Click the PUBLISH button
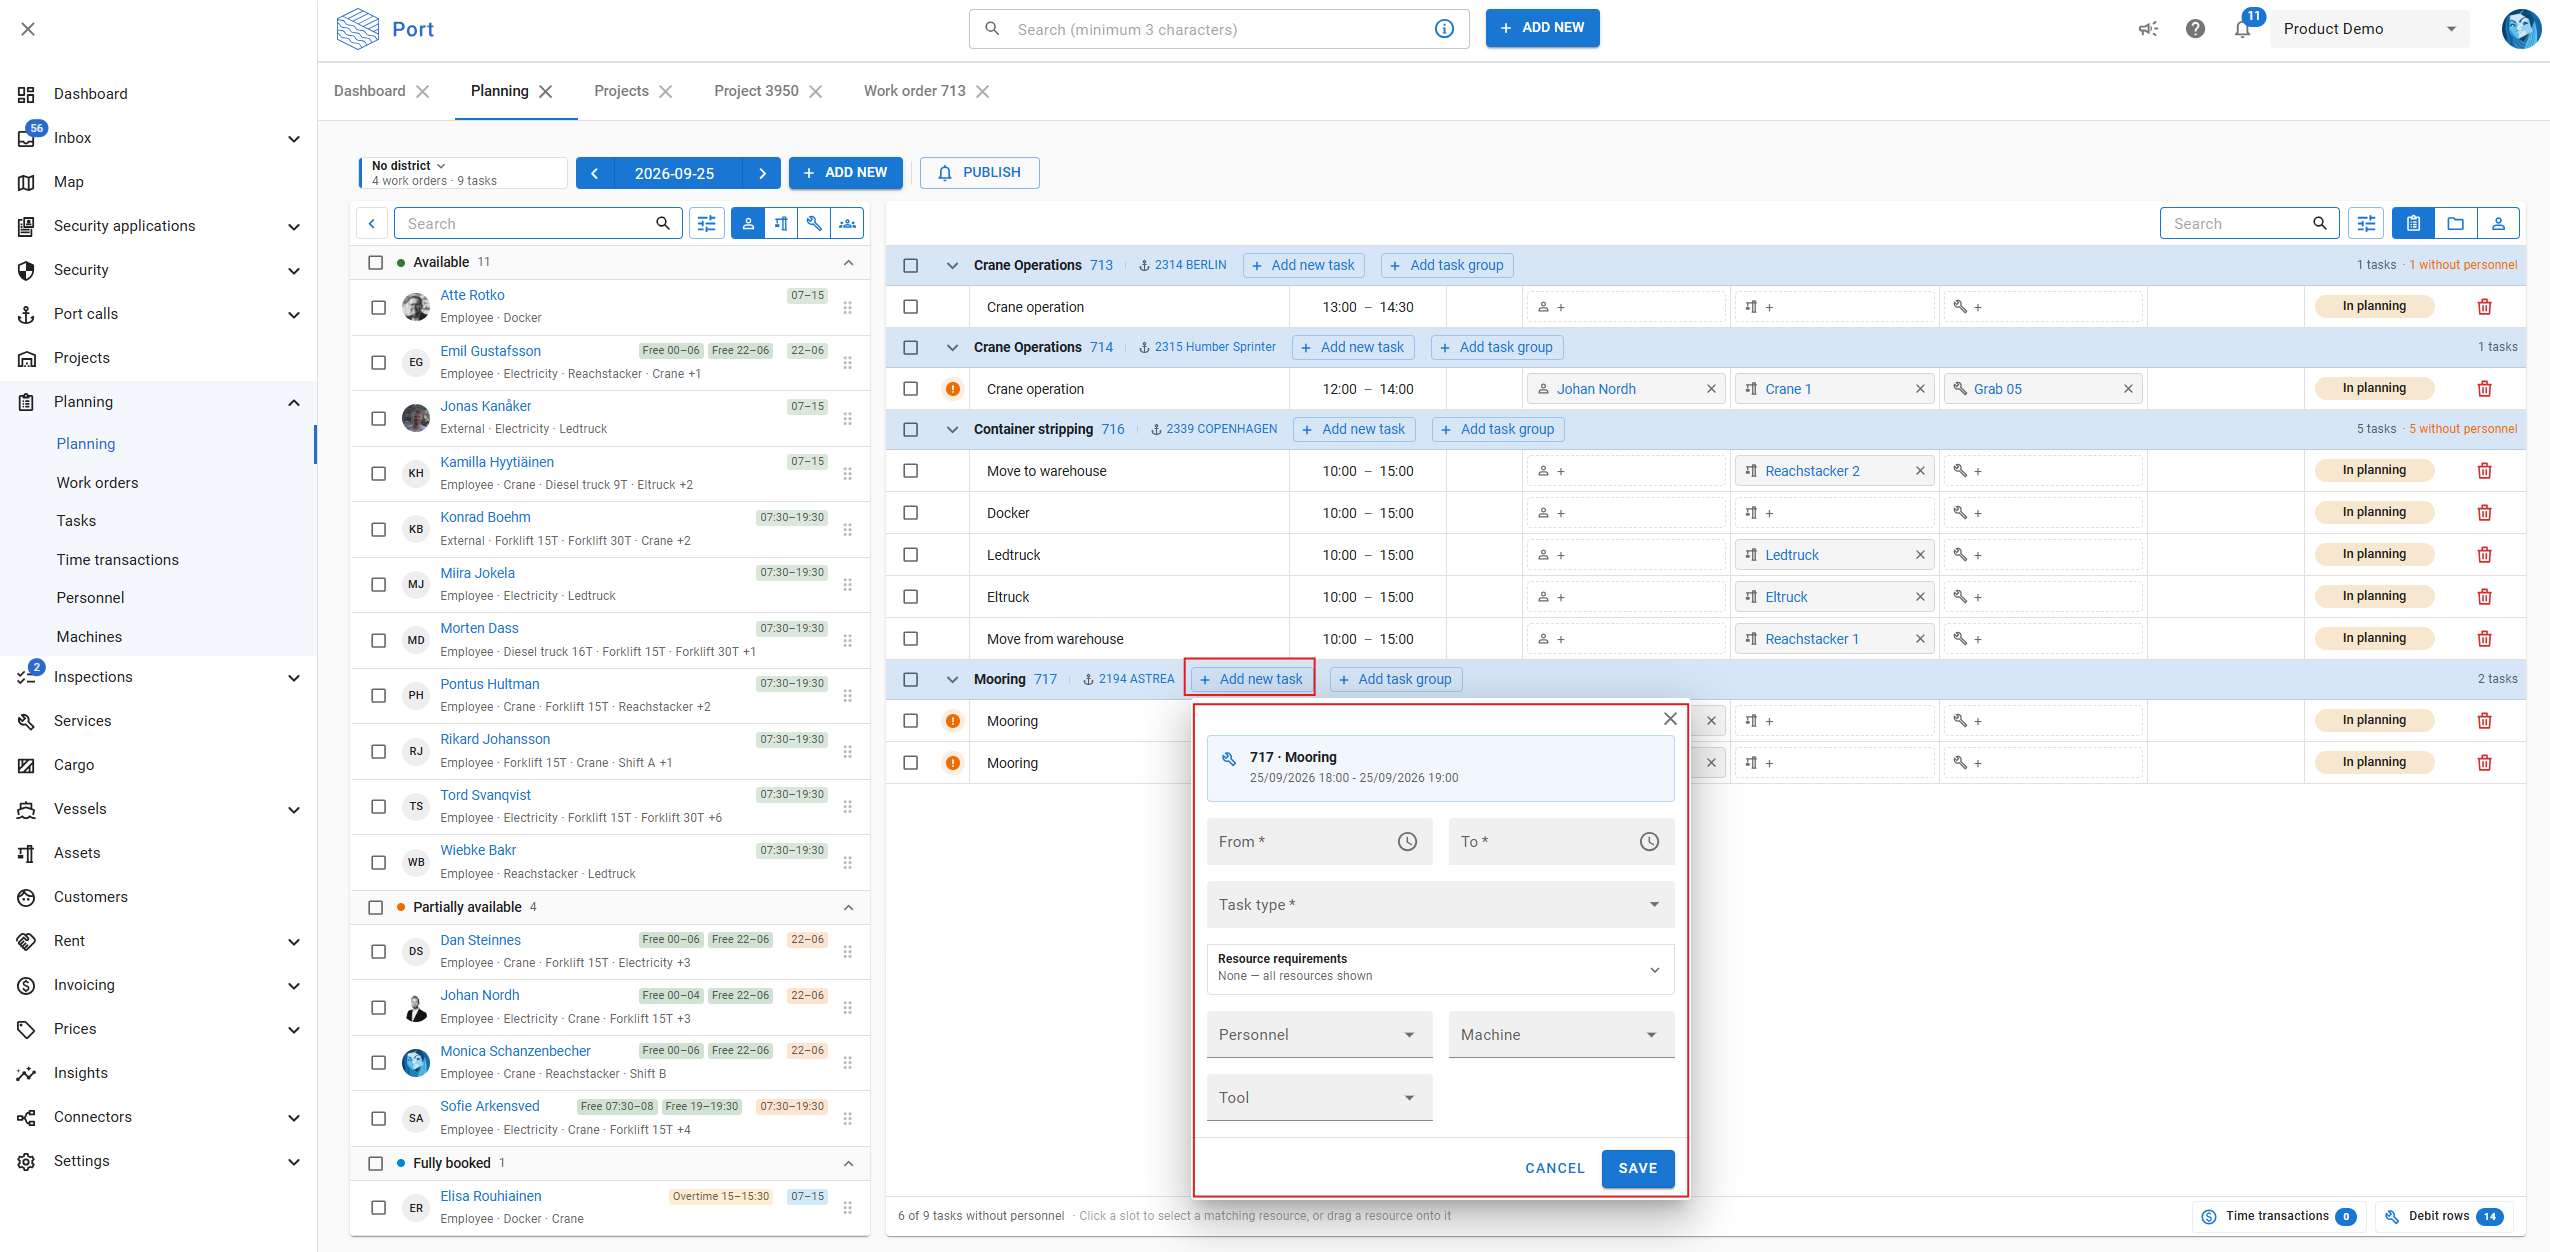Image resolution: width=2550 pixels, height=1252 pixels. coord(979,173)
